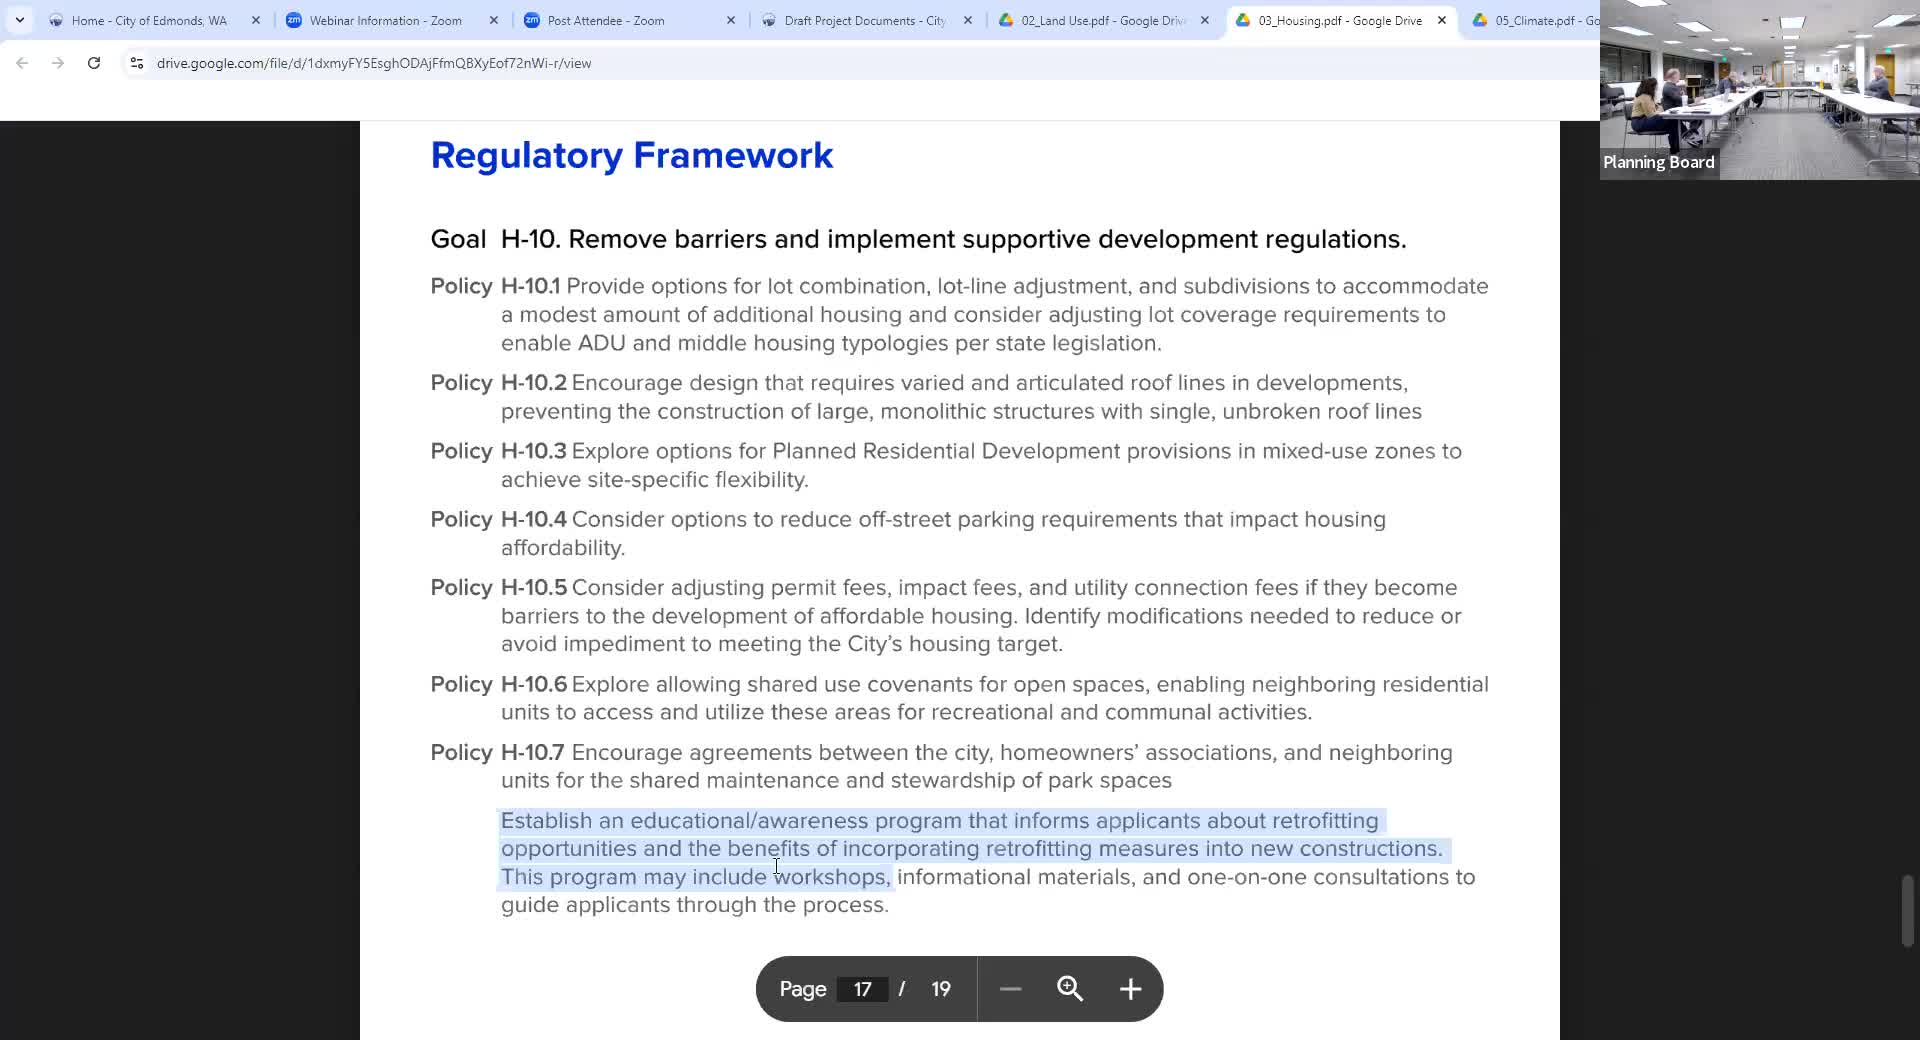Click the vertical scrollbar thumb
1920x1040 pixels.
click(x=1908, y=910)
